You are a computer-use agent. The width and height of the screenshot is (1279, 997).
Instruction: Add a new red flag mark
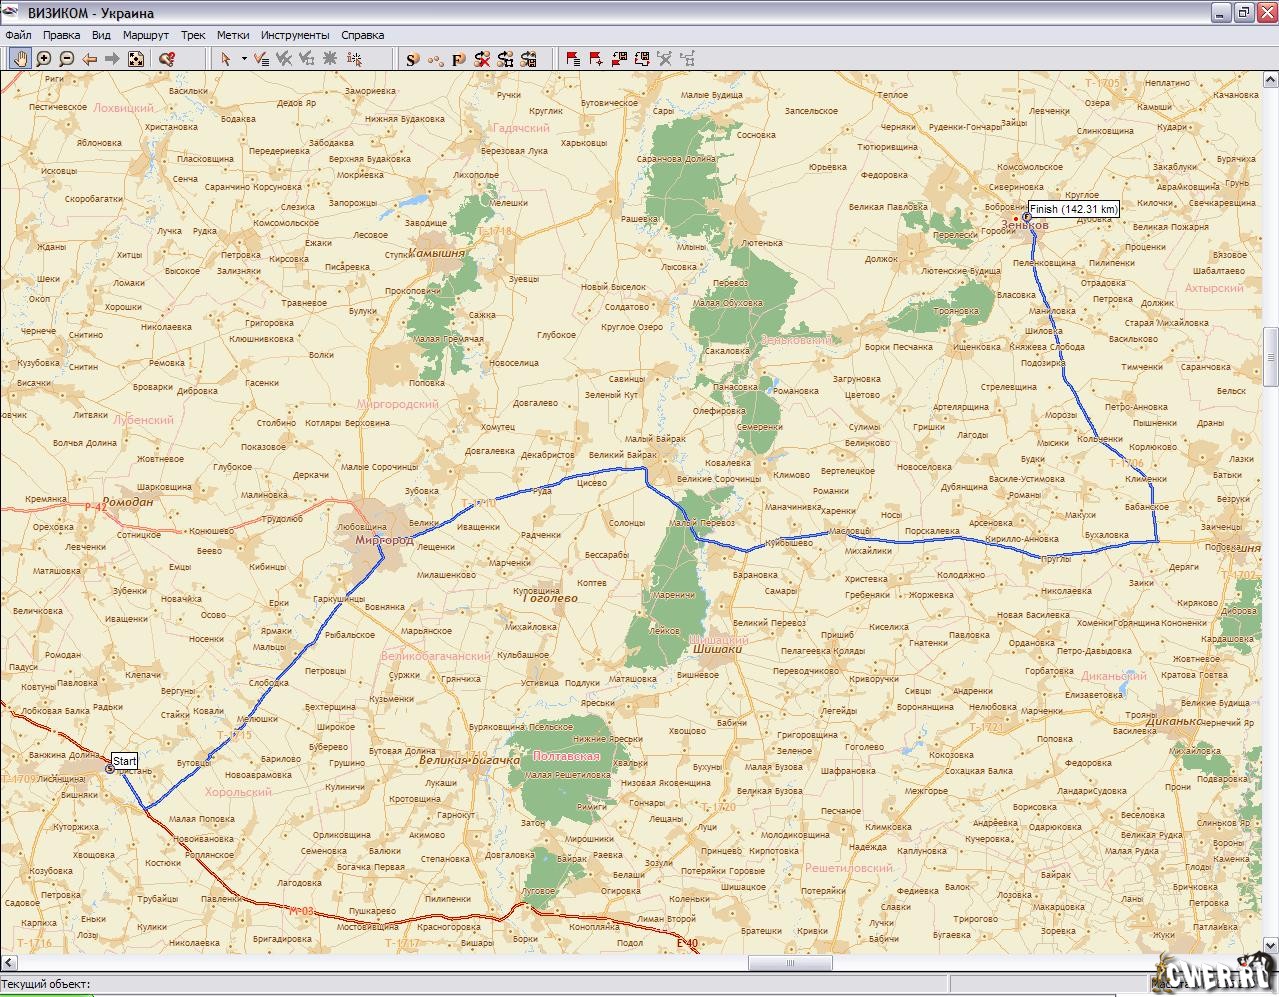coord(596,59)
